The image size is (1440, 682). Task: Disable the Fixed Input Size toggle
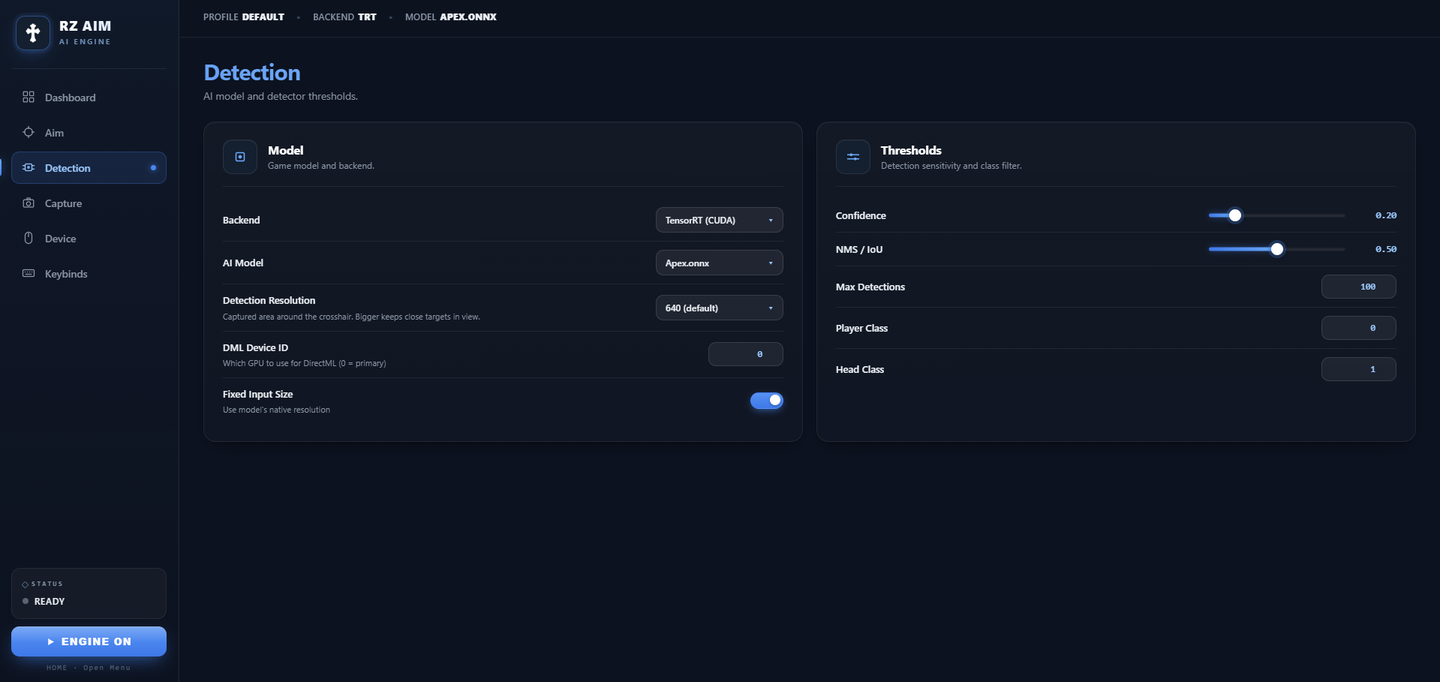pyautogui.click(x=767, y=400)
